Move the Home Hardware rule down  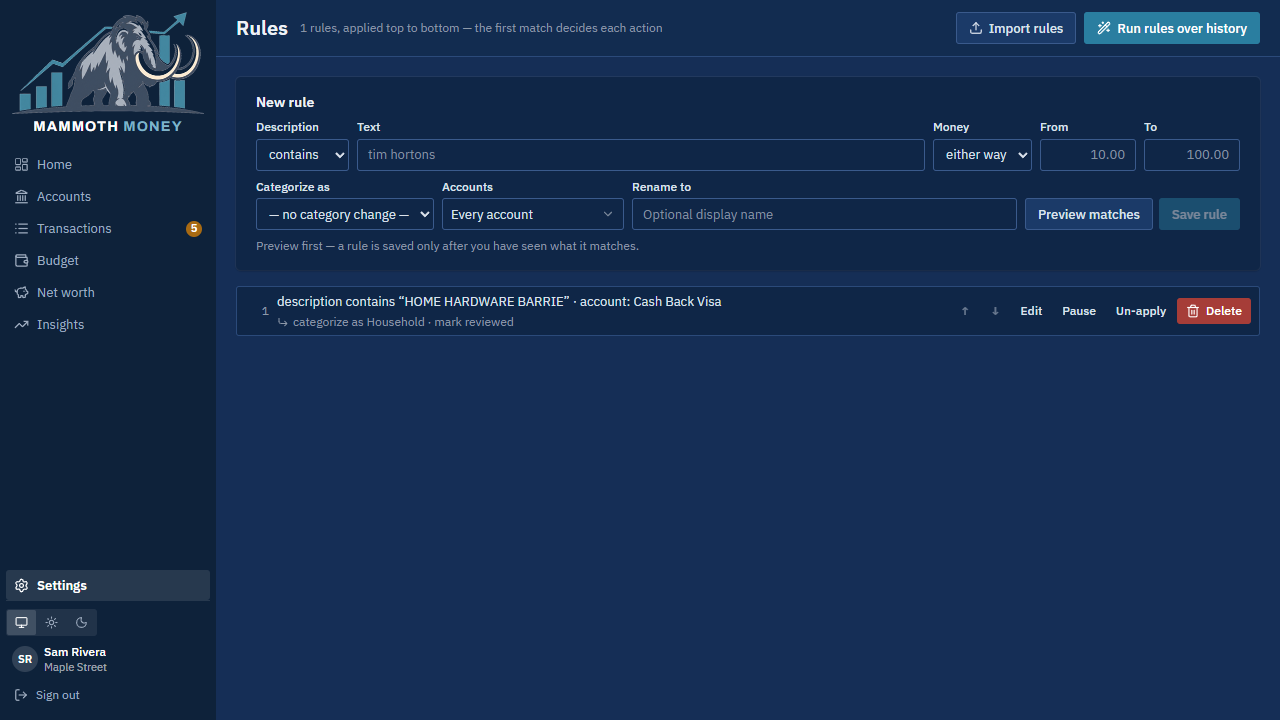click(995, 311)
